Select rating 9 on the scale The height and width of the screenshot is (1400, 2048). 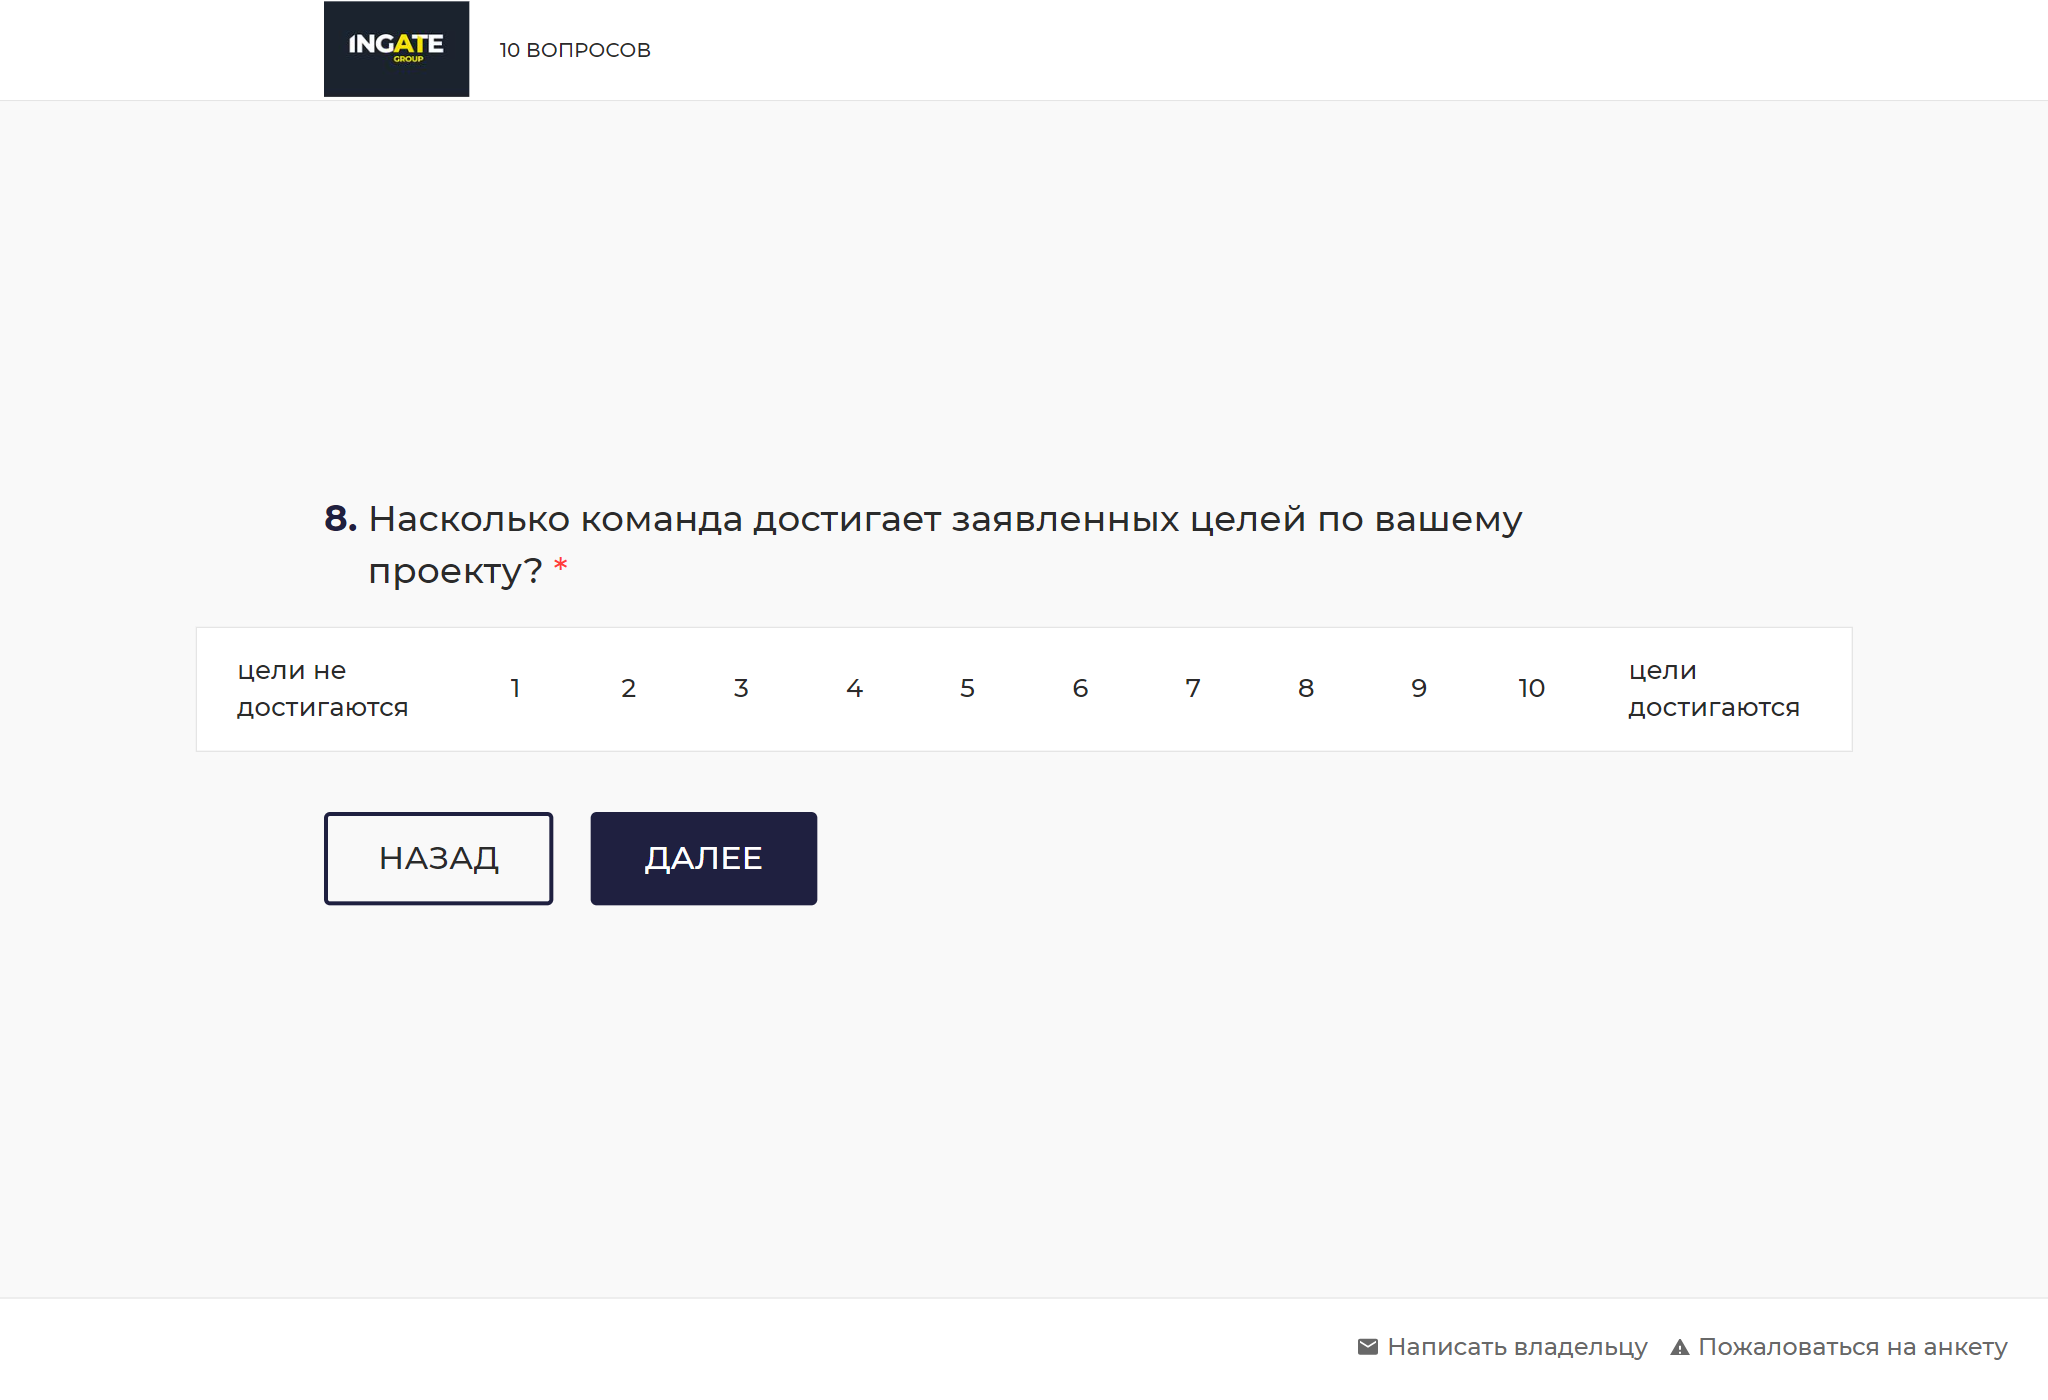pyautogui.click(x=1418, y=689)
